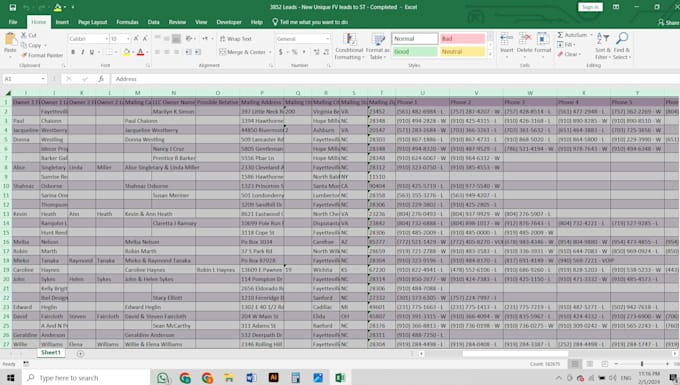Switch to Page Break Preview view
The width and height of the screenshot is (680, 385).
[605, 364]
